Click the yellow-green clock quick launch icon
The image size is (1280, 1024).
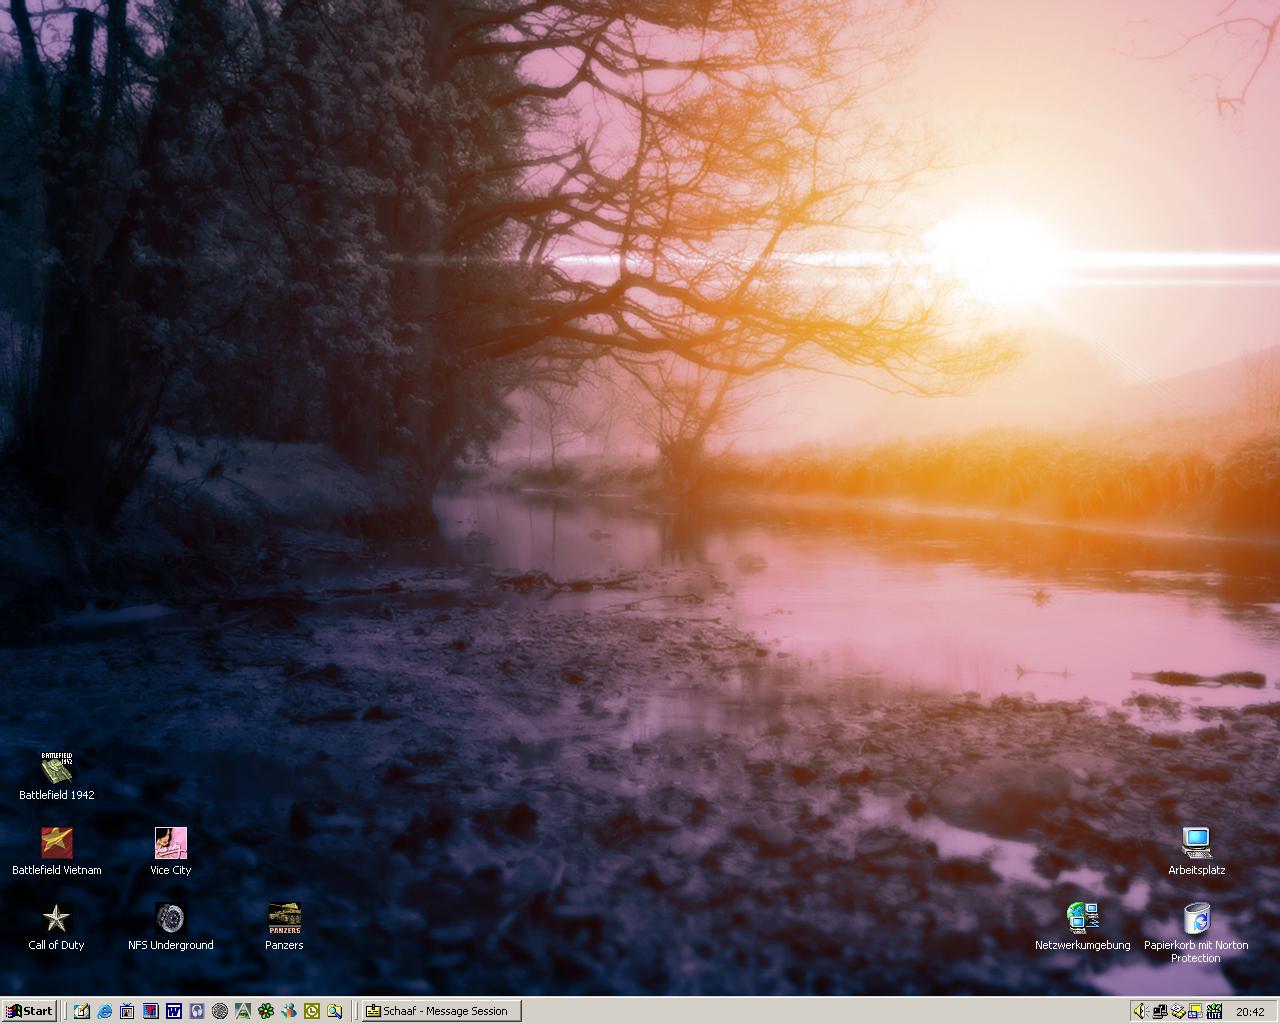(312, 1011)
